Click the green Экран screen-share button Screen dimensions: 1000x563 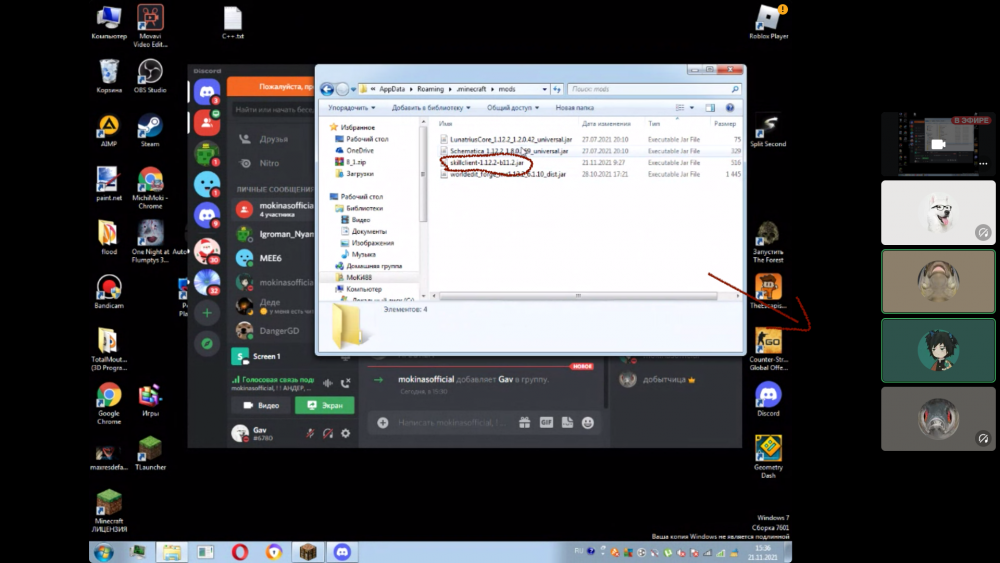(x=325, y=405)
